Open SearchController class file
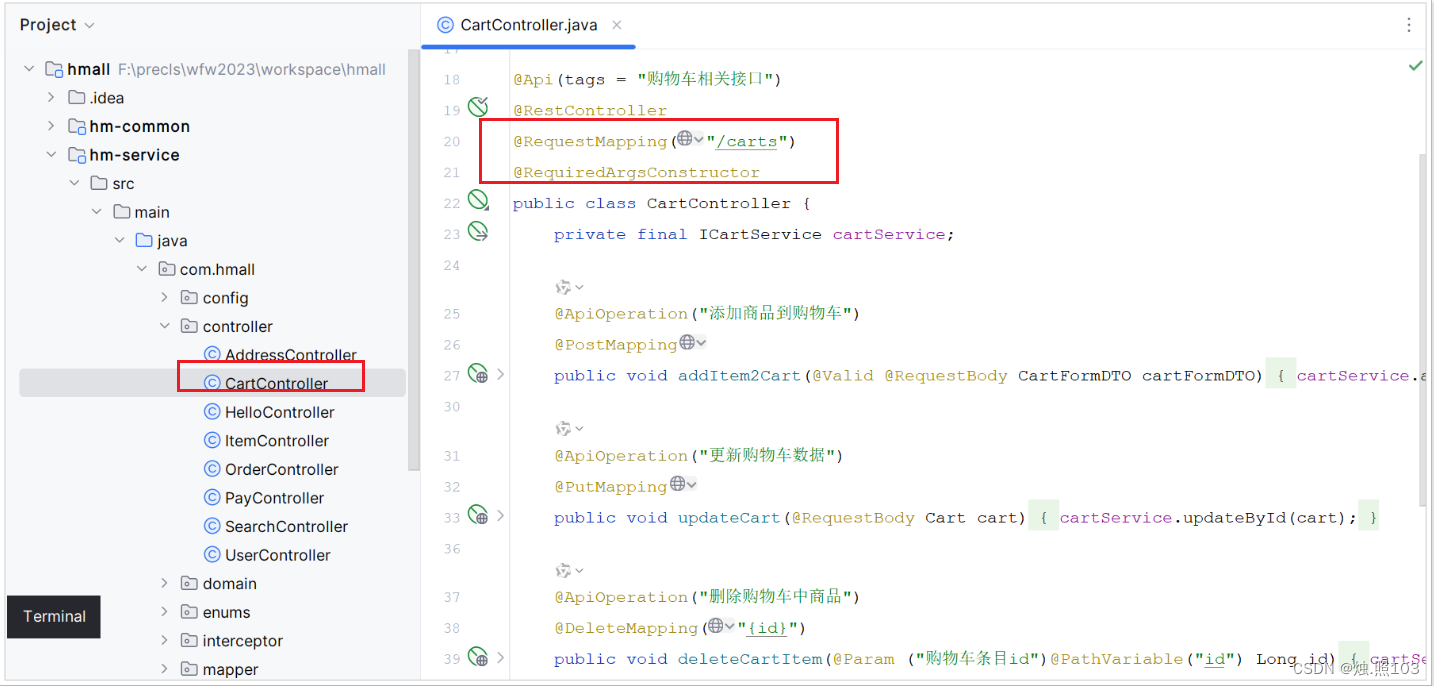Image resolution: width=1434 pixels, height=686 pixels. (x=286, y=526)
